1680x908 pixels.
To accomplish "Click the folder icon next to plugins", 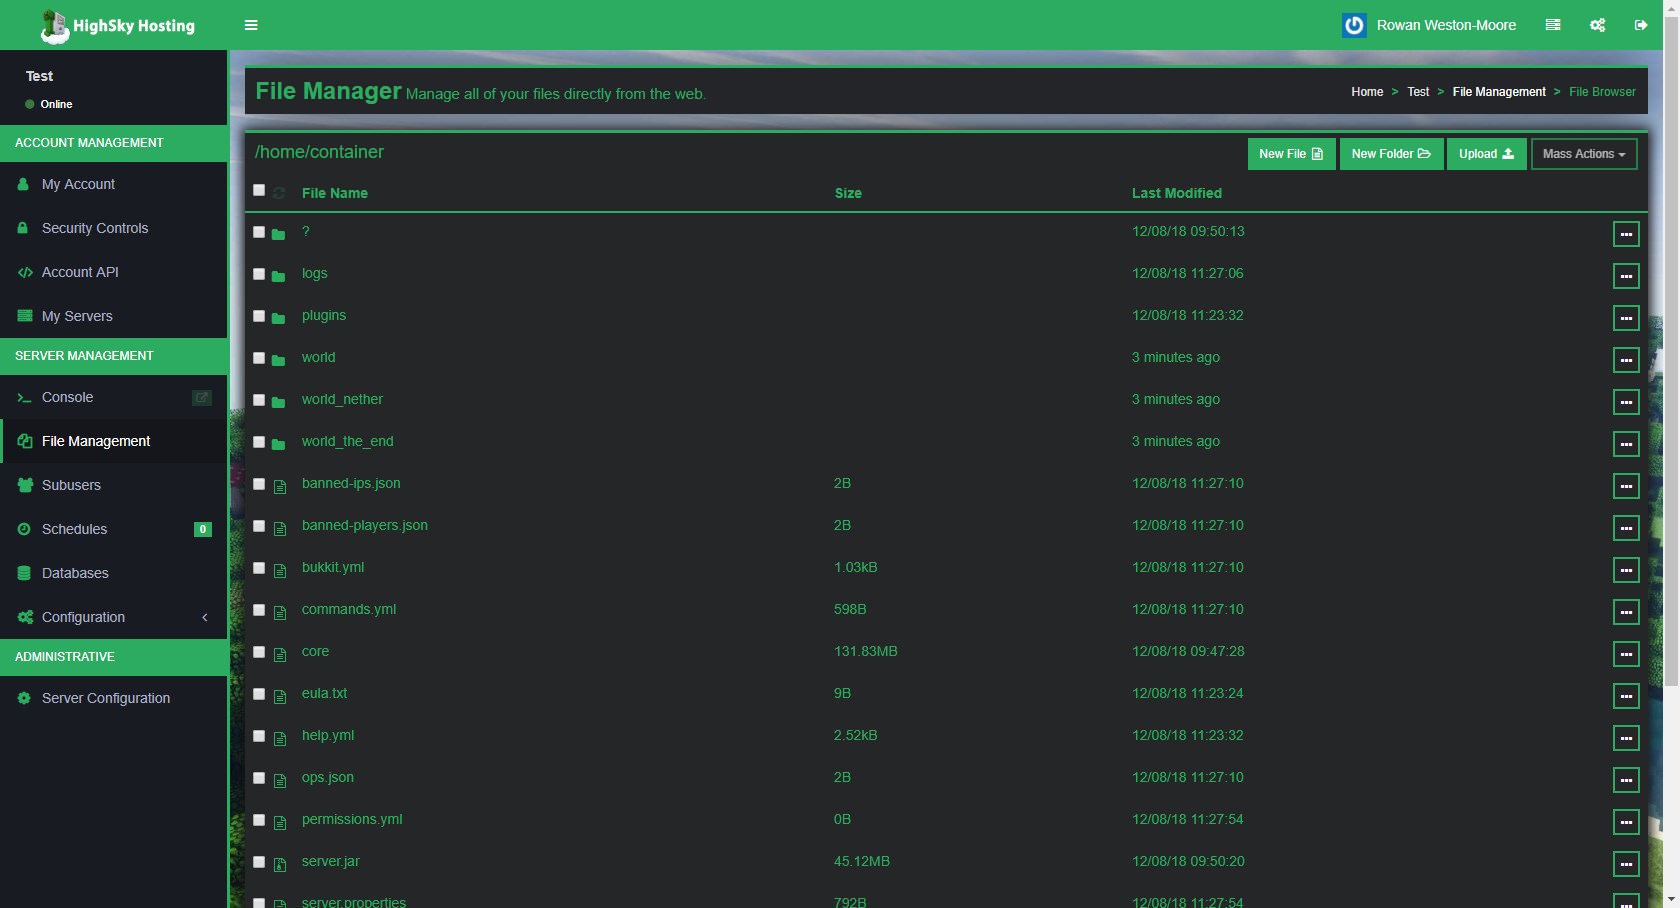I will (x=279, y=317).
